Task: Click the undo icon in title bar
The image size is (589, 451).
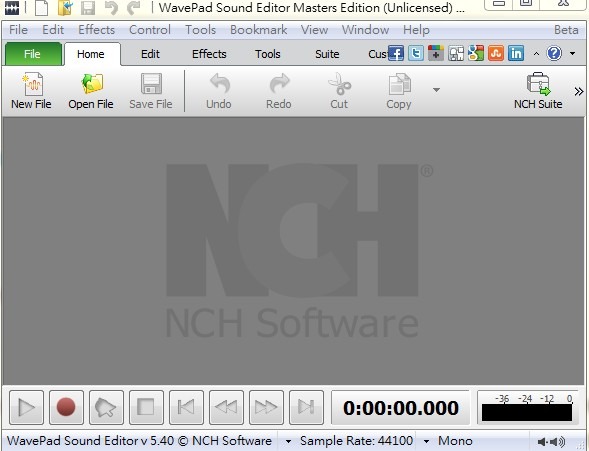Action: [111, 8]
